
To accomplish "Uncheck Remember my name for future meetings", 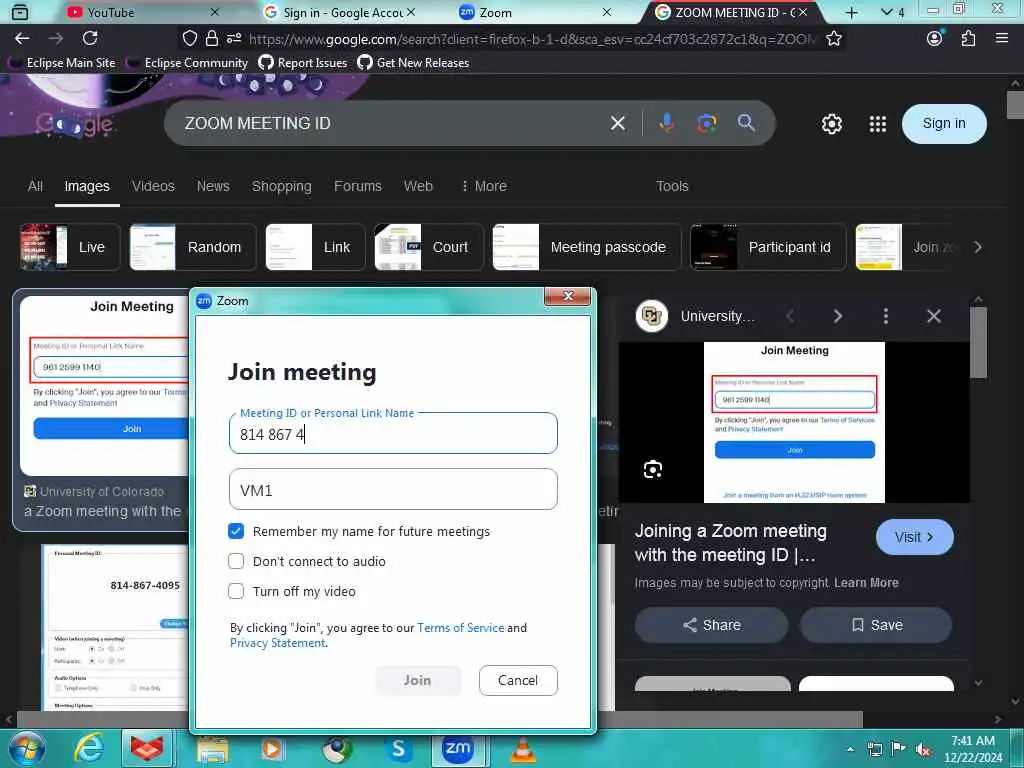I will tap(236, 531).
